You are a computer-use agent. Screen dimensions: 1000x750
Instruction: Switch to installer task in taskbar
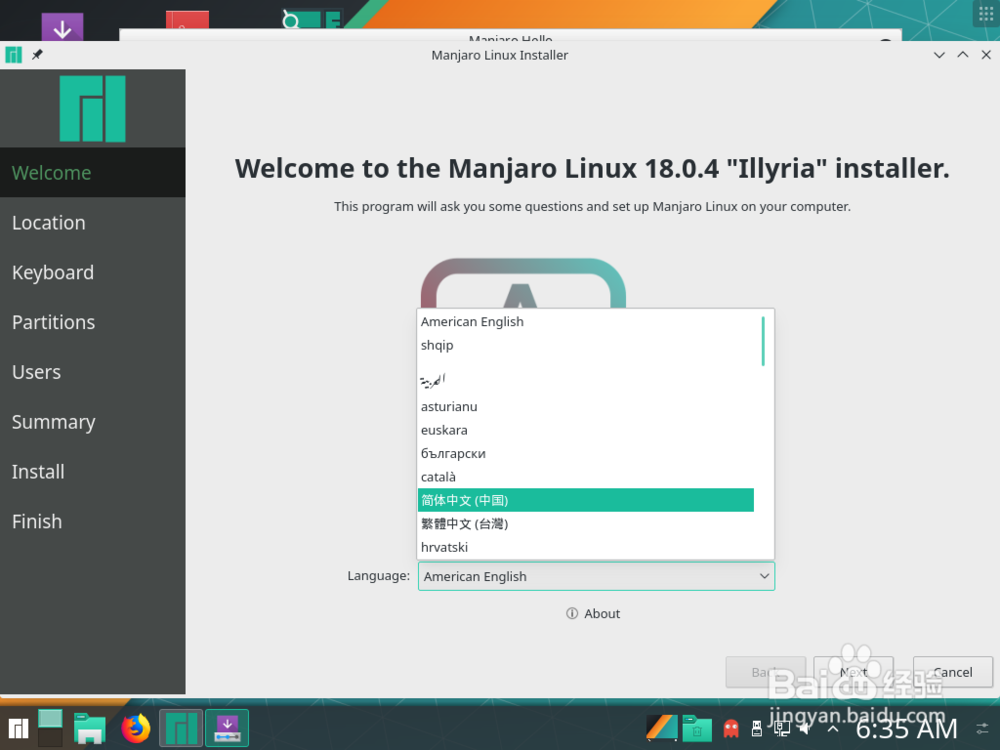[227, 728]
